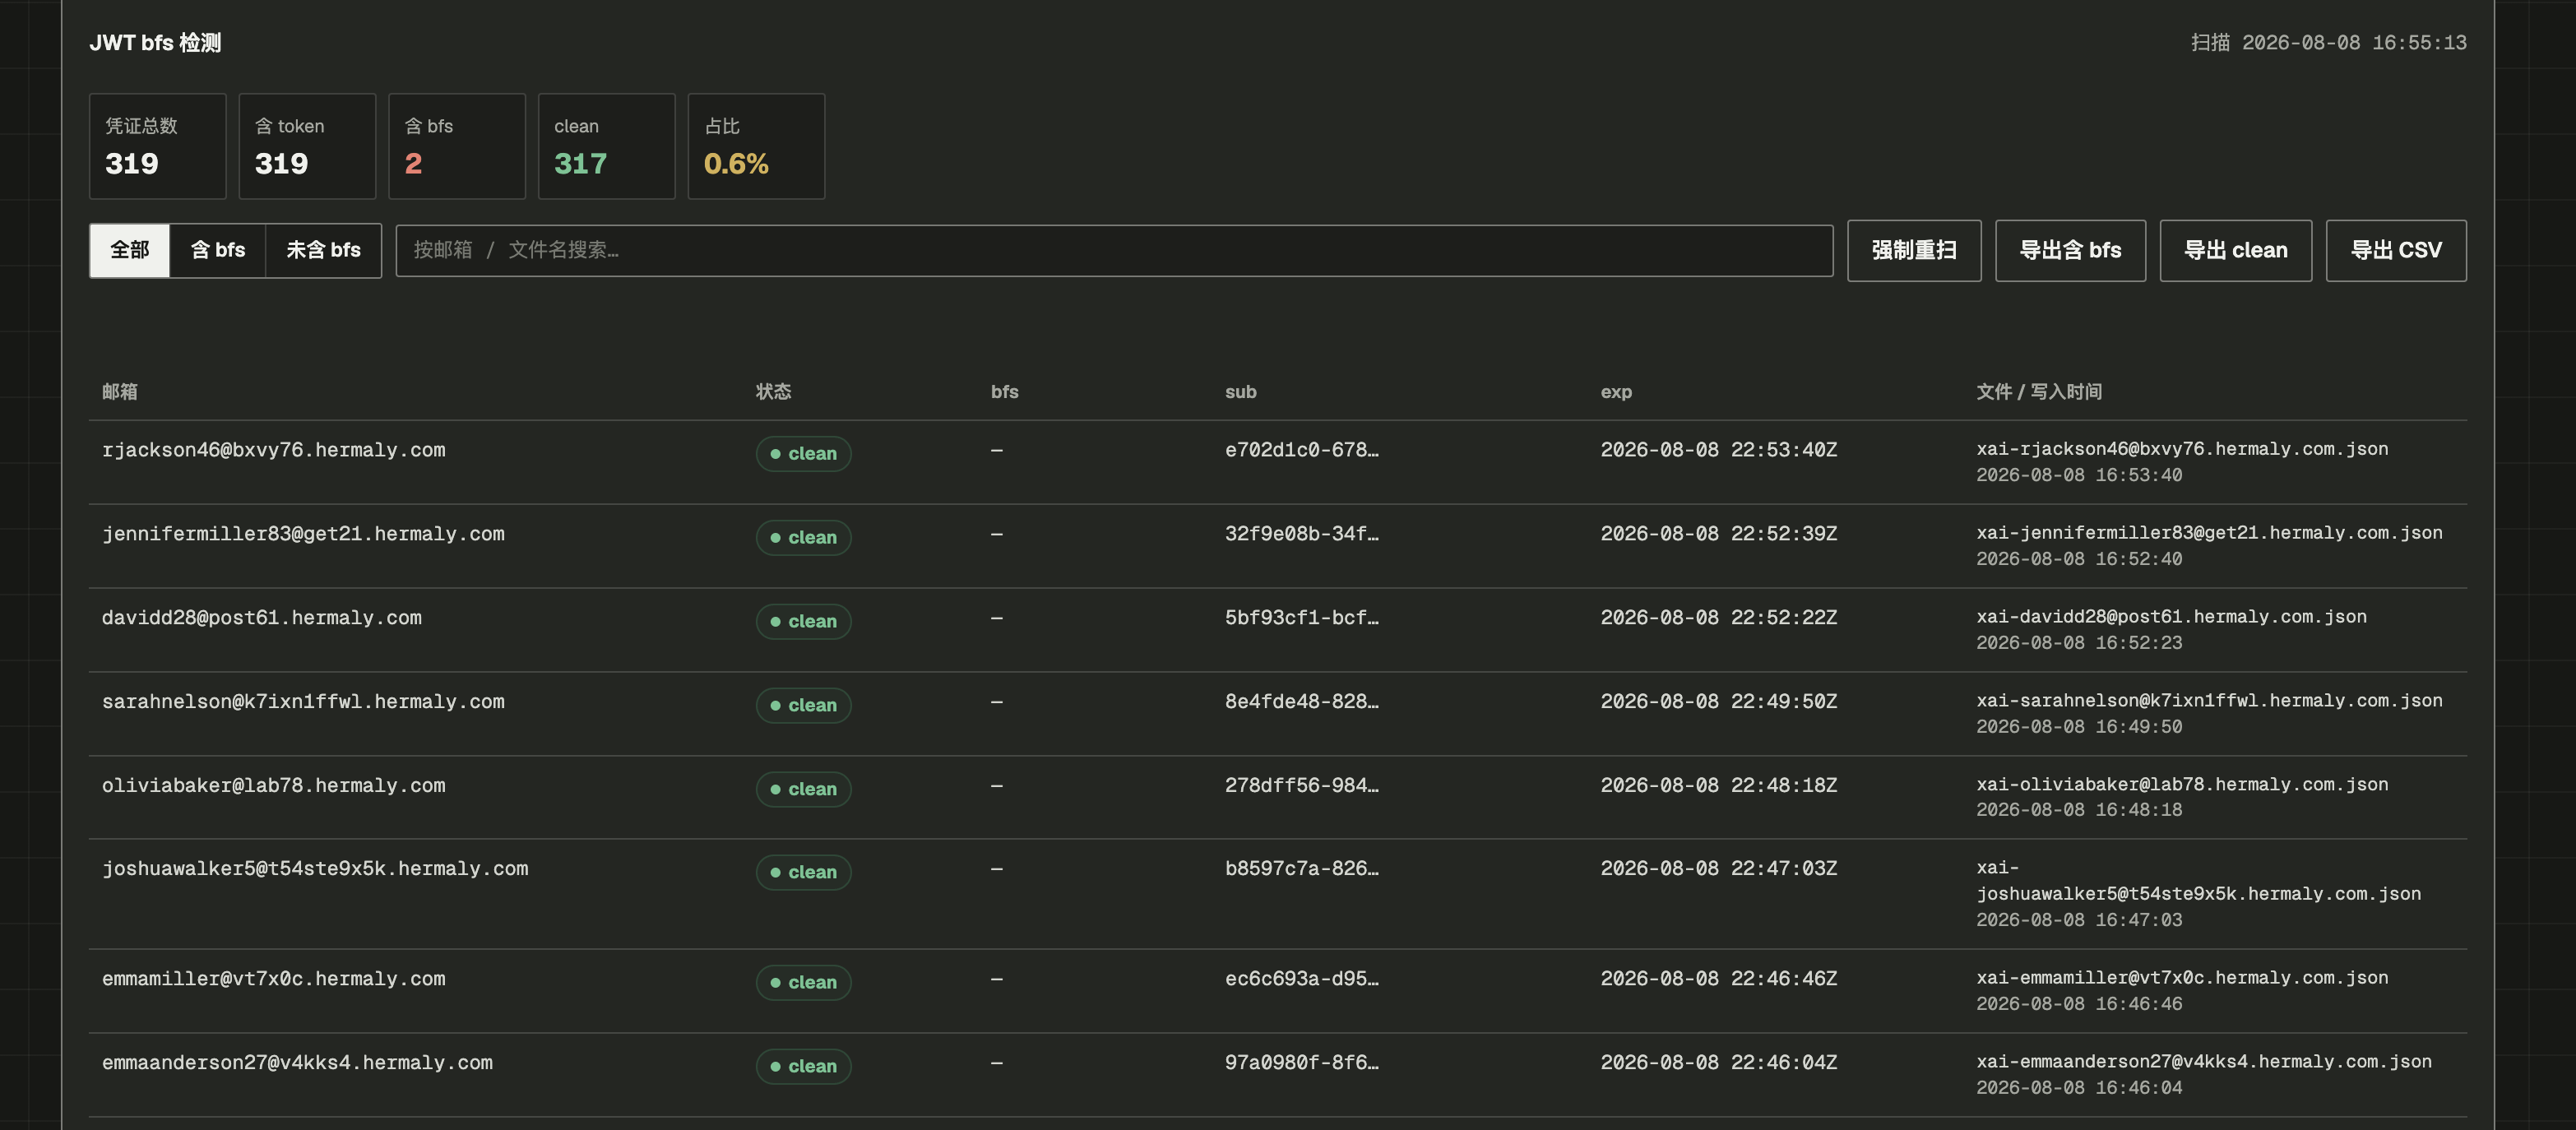
Task: Click file name xai-oliviabaker@lab78.hermaly.com.json
Action: coord(2182,785)
